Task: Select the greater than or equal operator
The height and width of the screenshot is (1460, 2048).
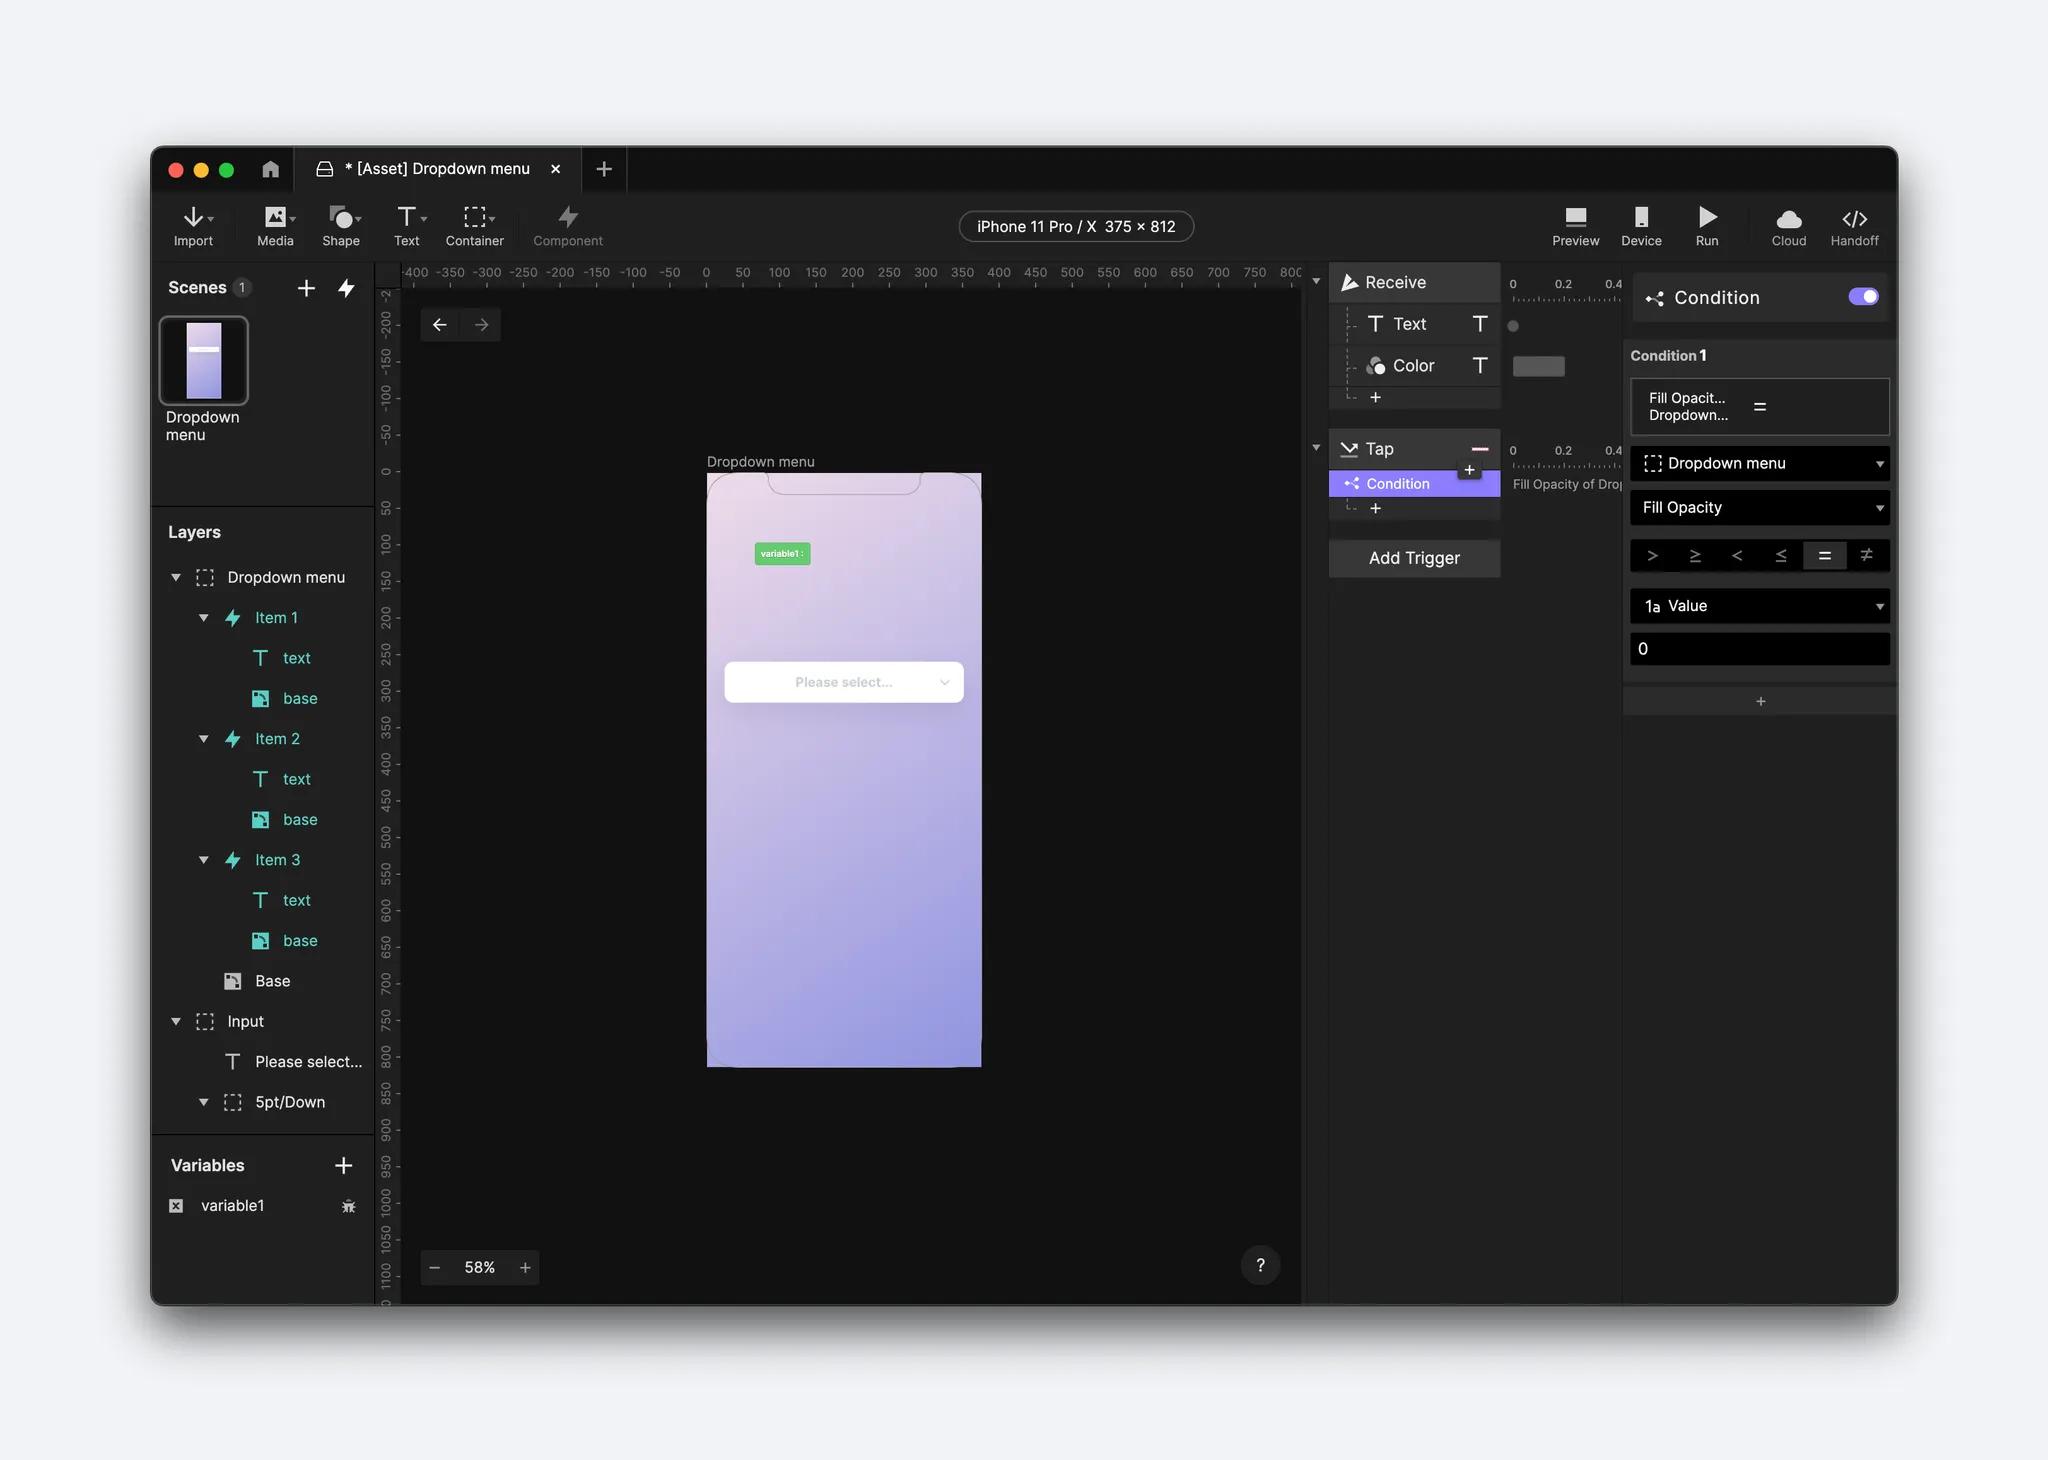Action: click(1695, 555)
